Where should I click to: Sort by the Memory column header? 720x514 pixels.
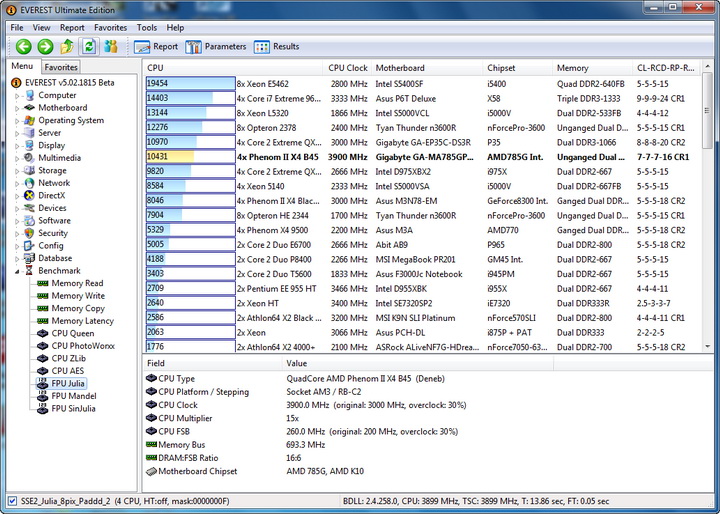click(593, 68)
